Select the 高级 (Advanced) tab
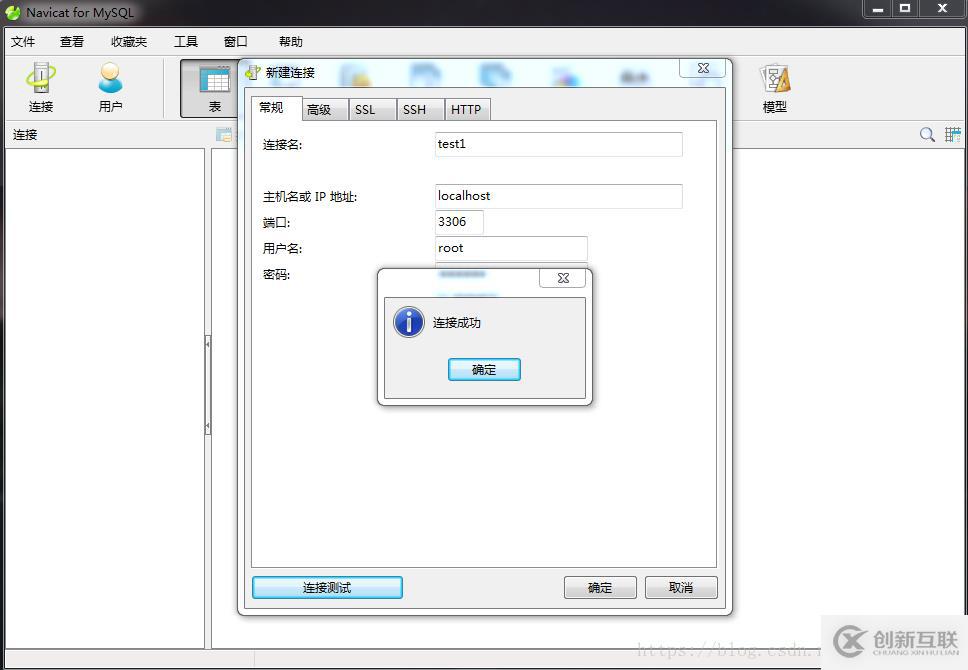 (x=322, y=109)
